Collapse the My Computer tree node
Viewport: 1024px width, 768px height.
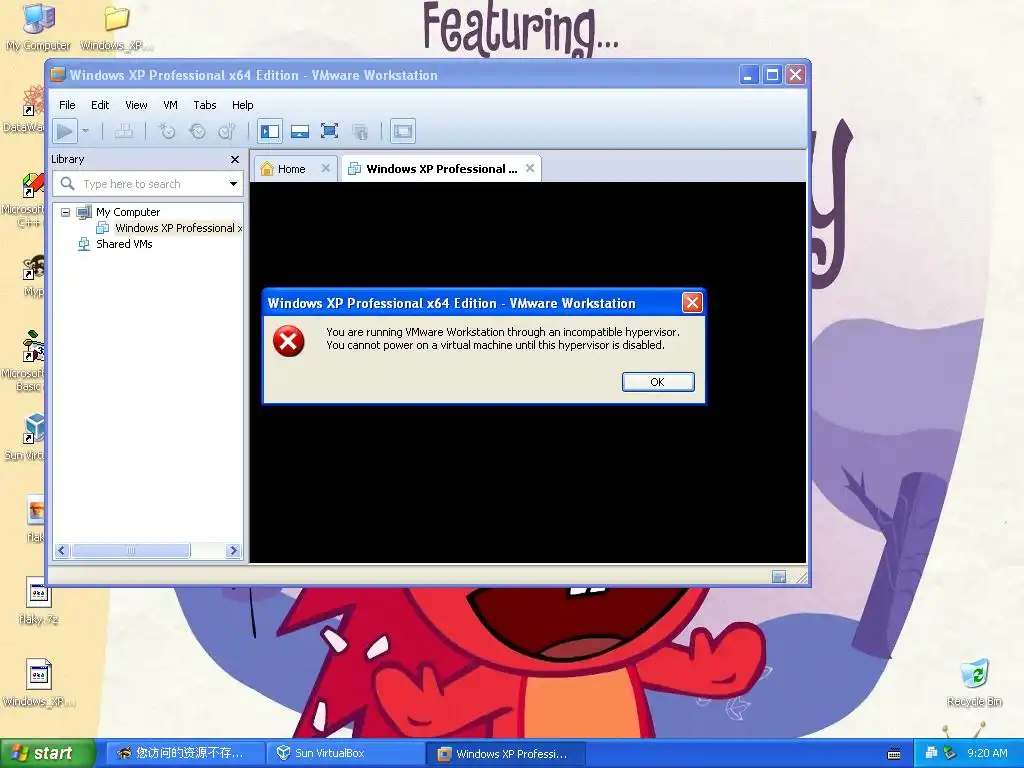pyautogui.click(x=65, y=212)
